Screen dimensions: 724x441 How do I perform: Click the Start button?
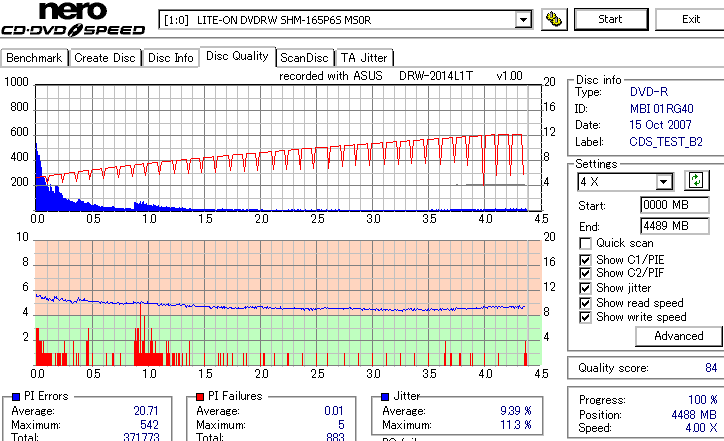(610, 19)
